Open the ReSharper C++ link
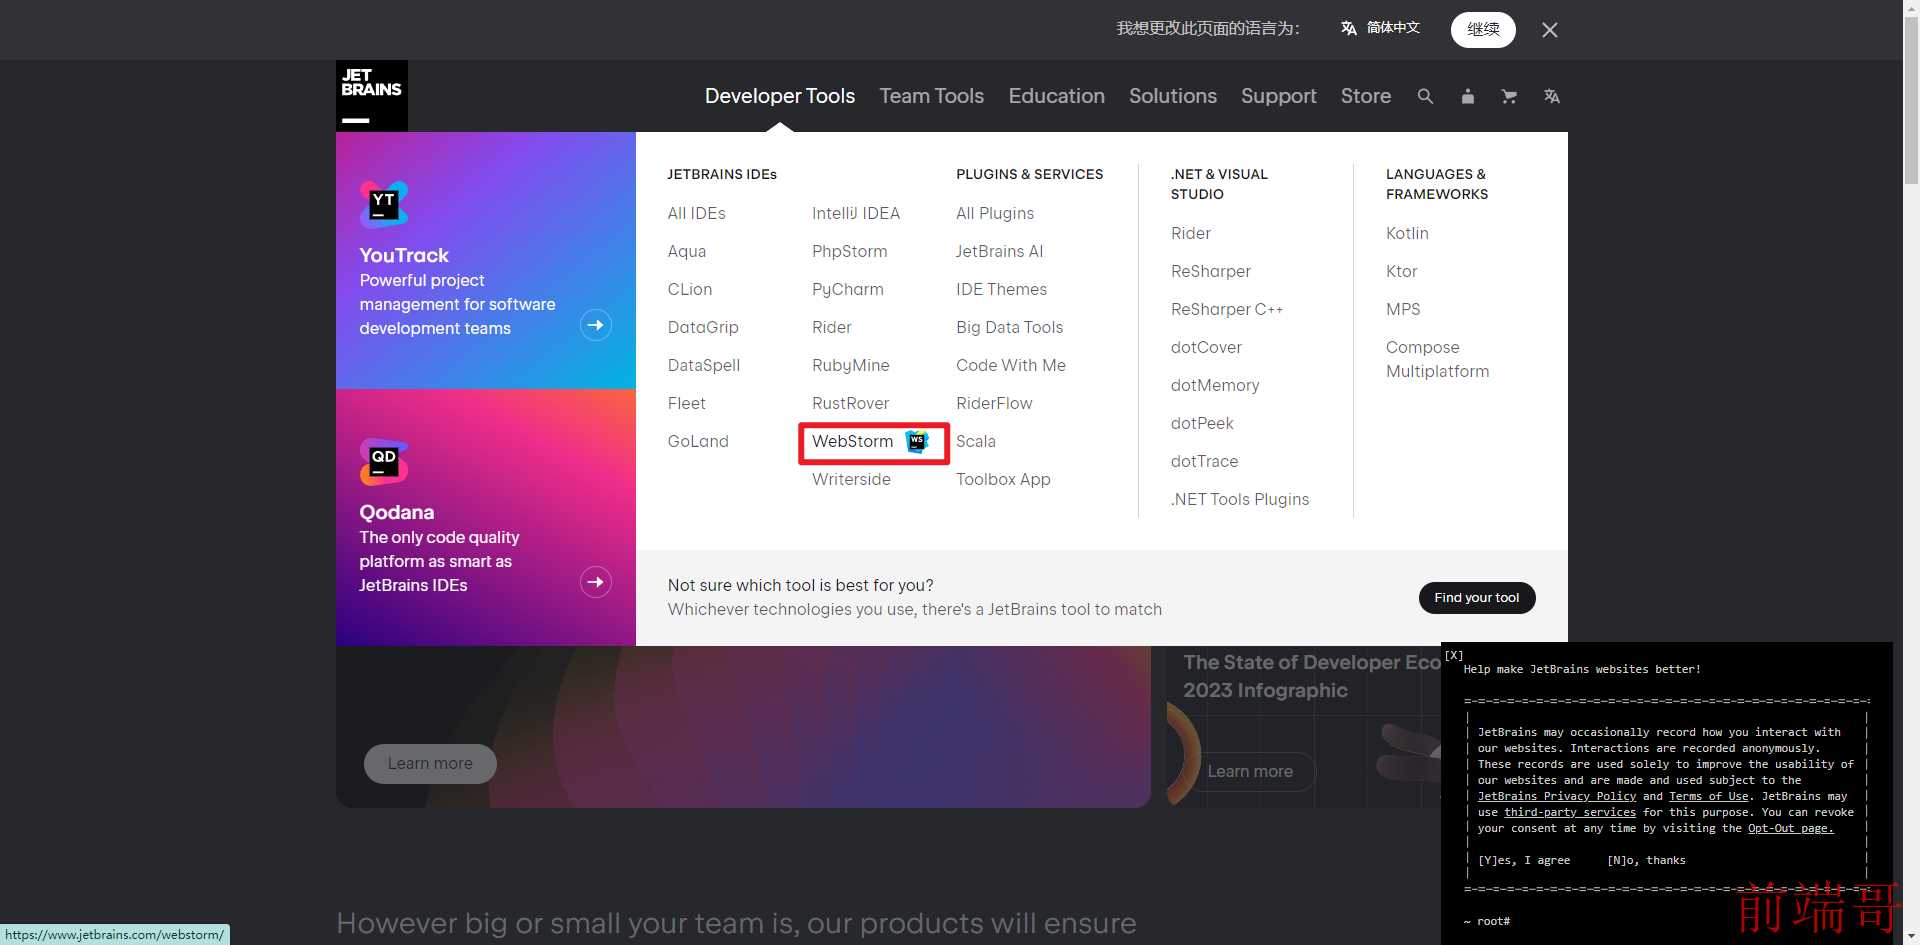This screenshot has width=1920, height=945. tap(1227, 309)
